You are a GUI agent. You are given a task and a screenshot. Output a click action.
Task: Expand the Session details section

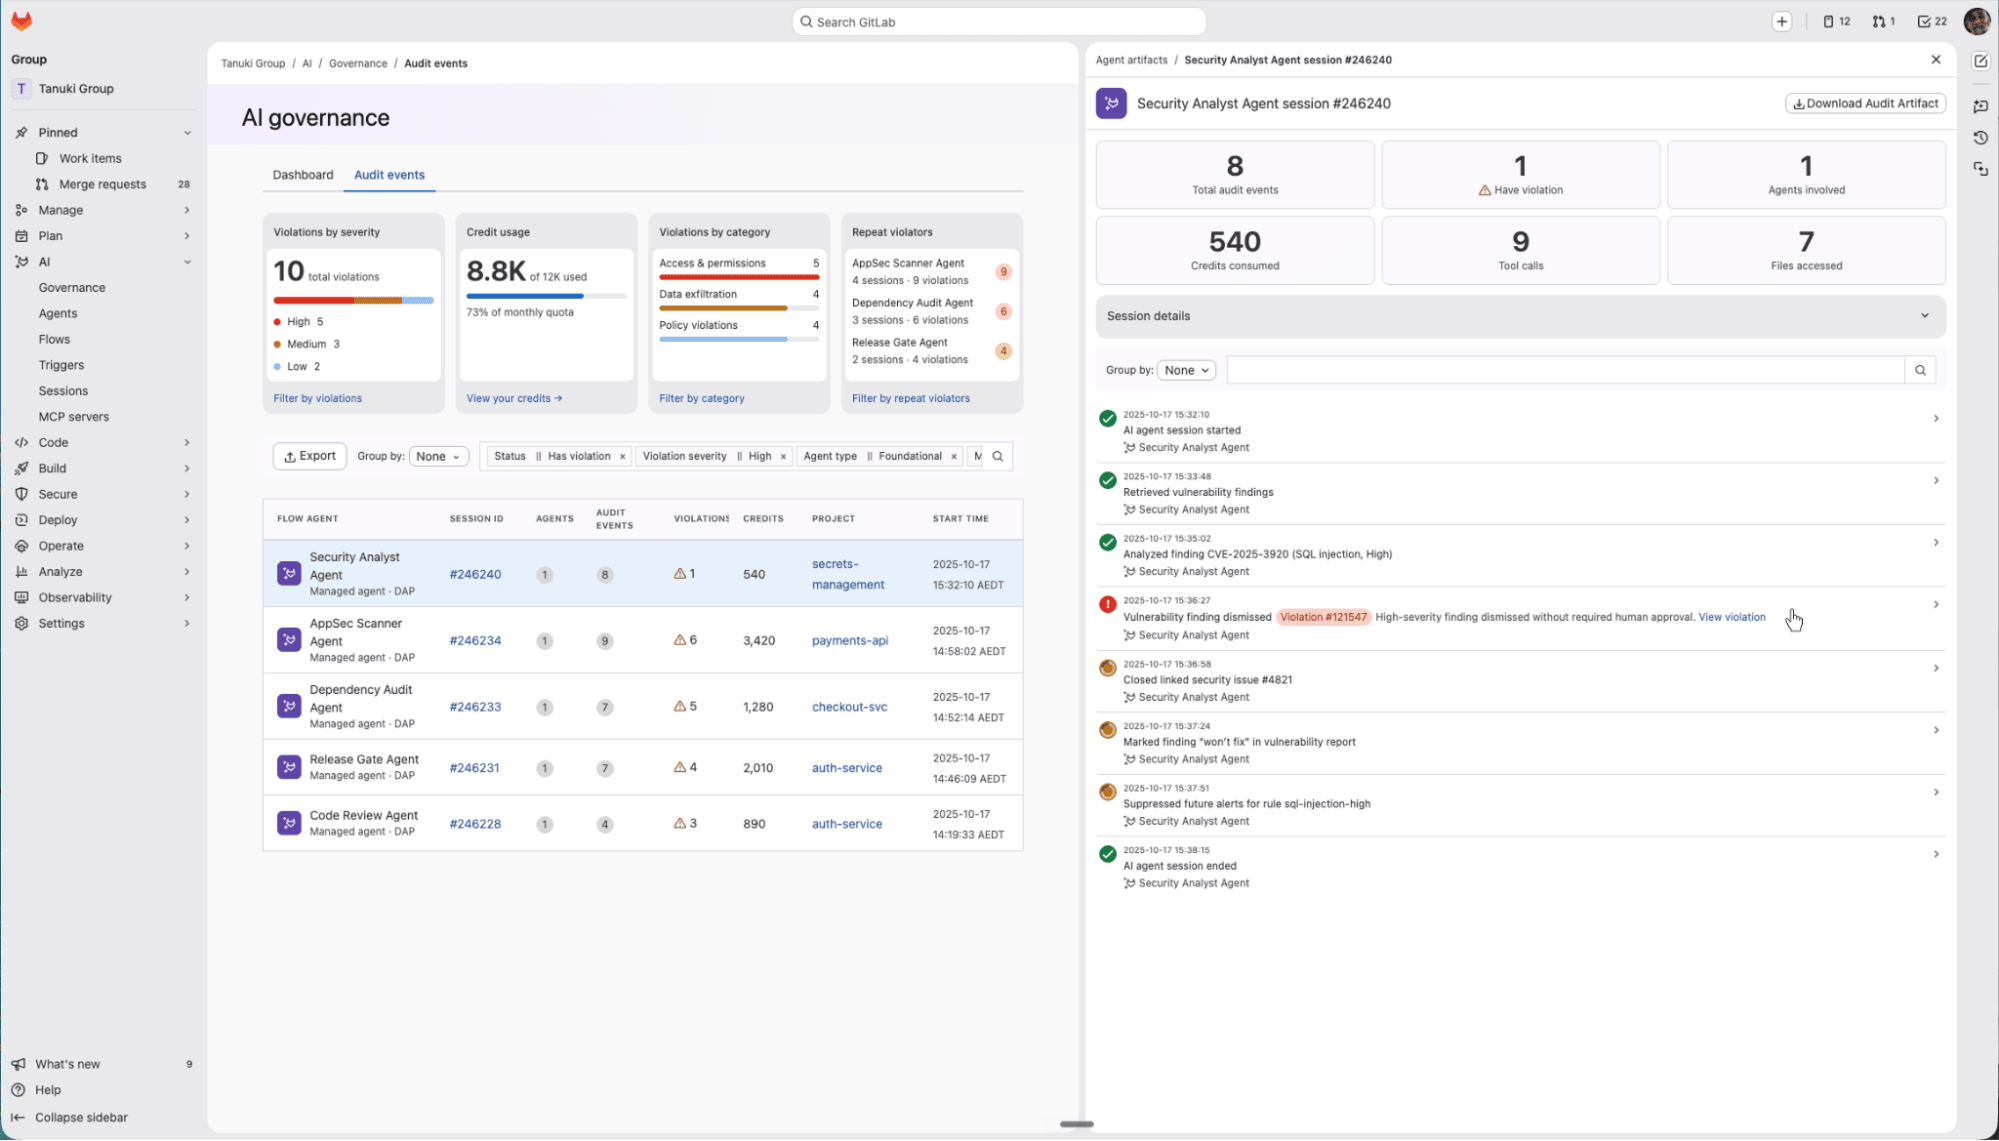(1520, 316)
